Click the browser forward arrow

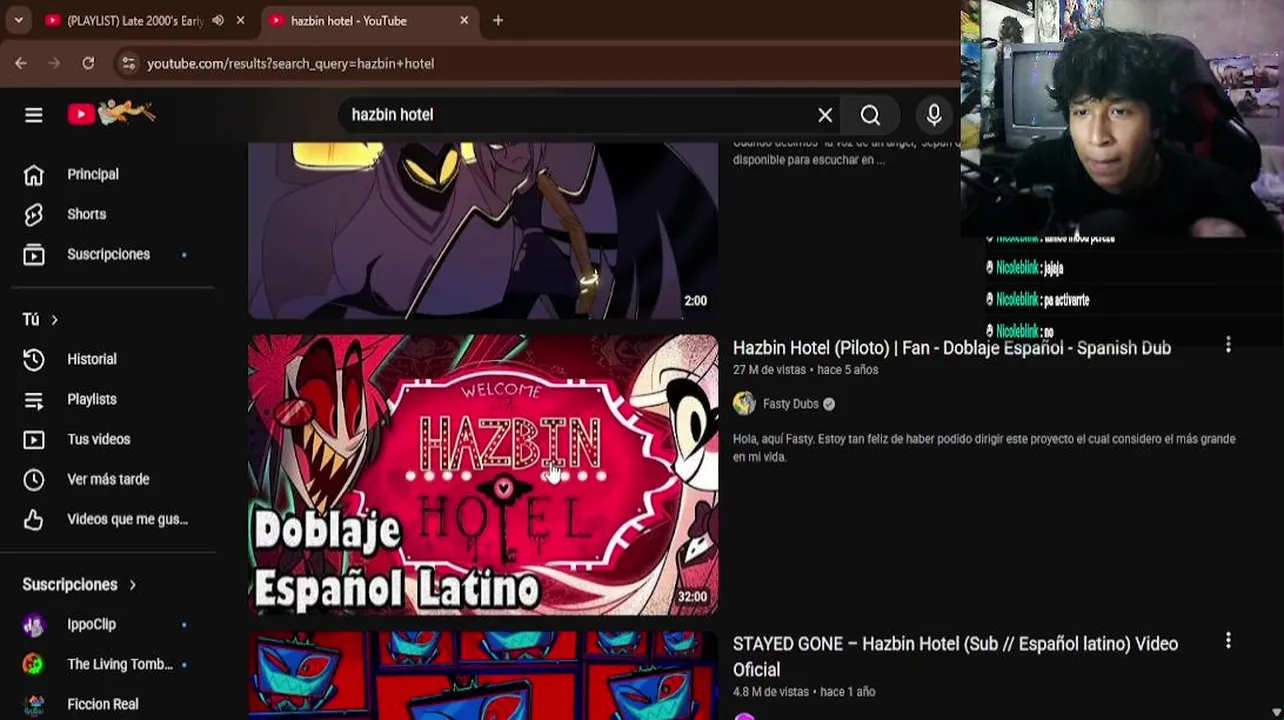[x=55, y=63]
